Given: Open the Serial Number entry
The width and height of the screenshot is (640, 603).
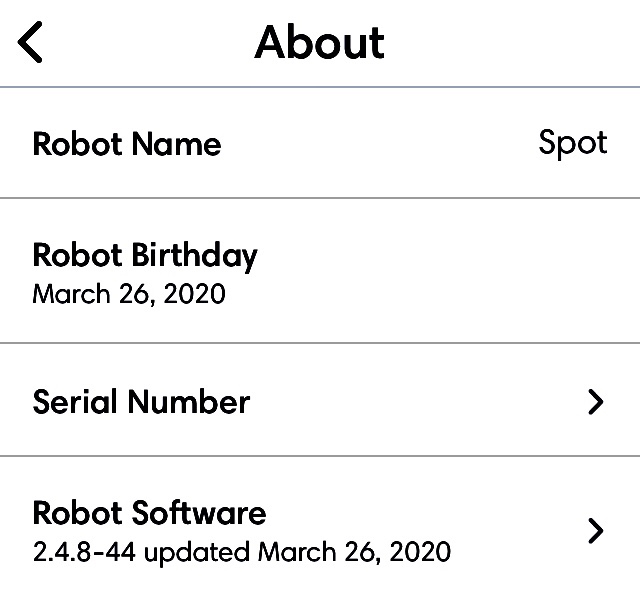Looking at the screenshot, I should pyautogui.click(x=141, y=402).
